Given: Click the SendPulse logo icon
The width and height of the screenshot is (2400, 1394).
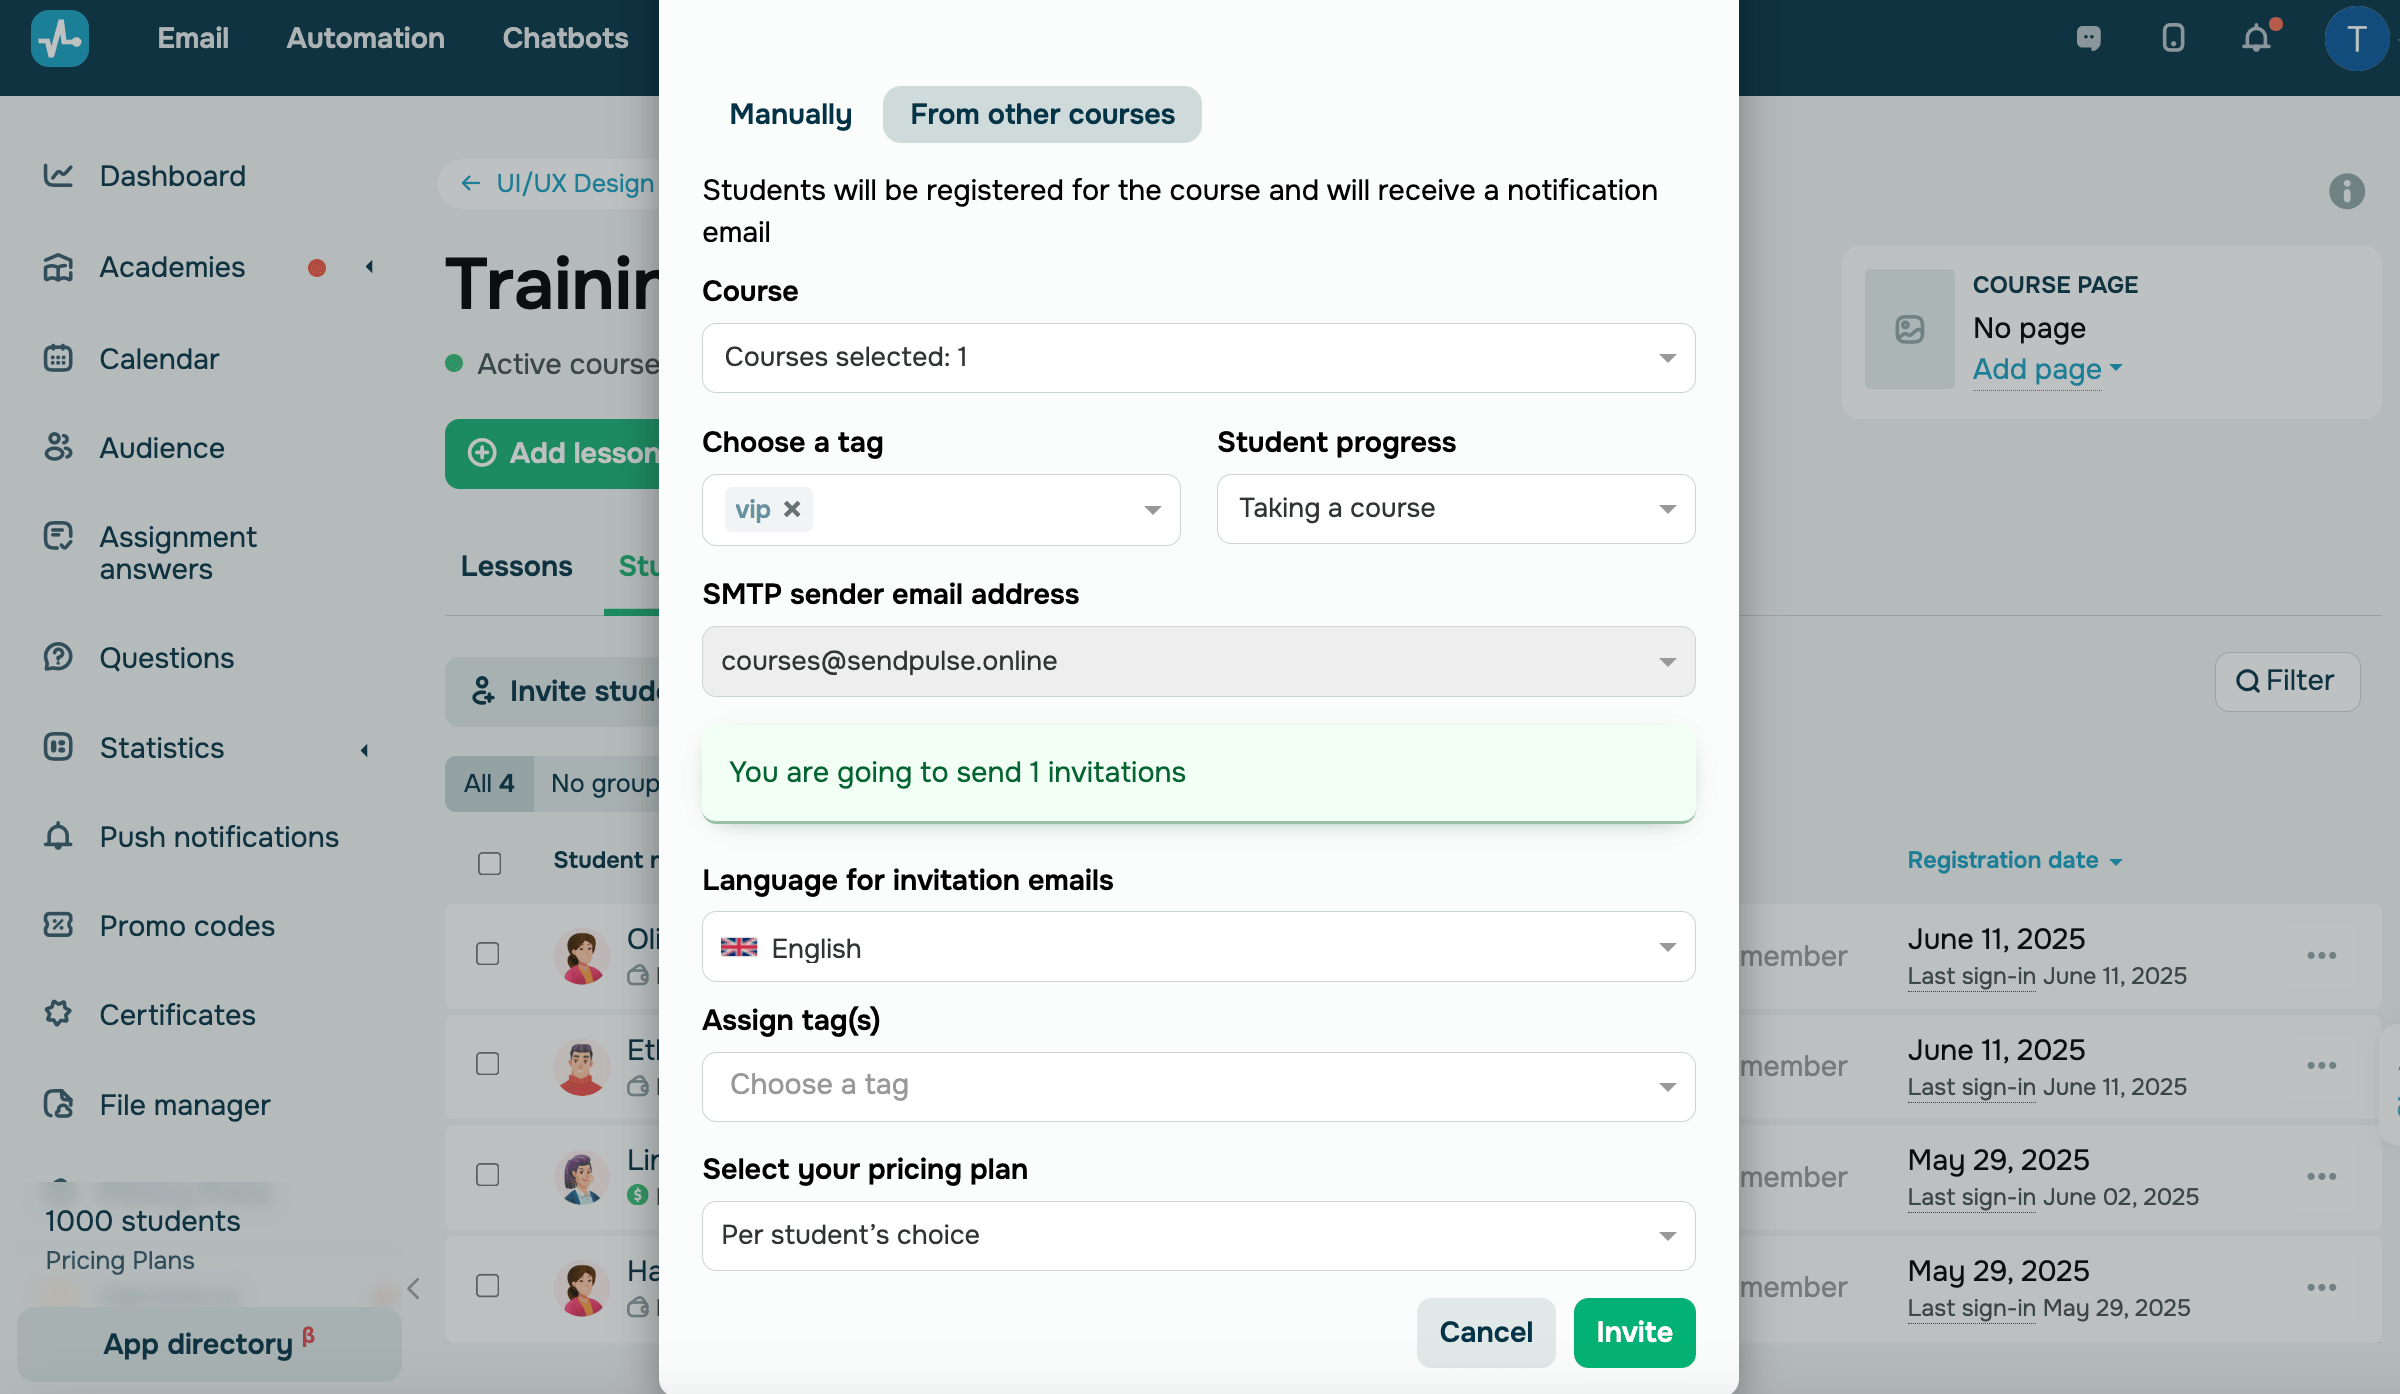Looking at the screenshot, I should (x=60, y=39).
